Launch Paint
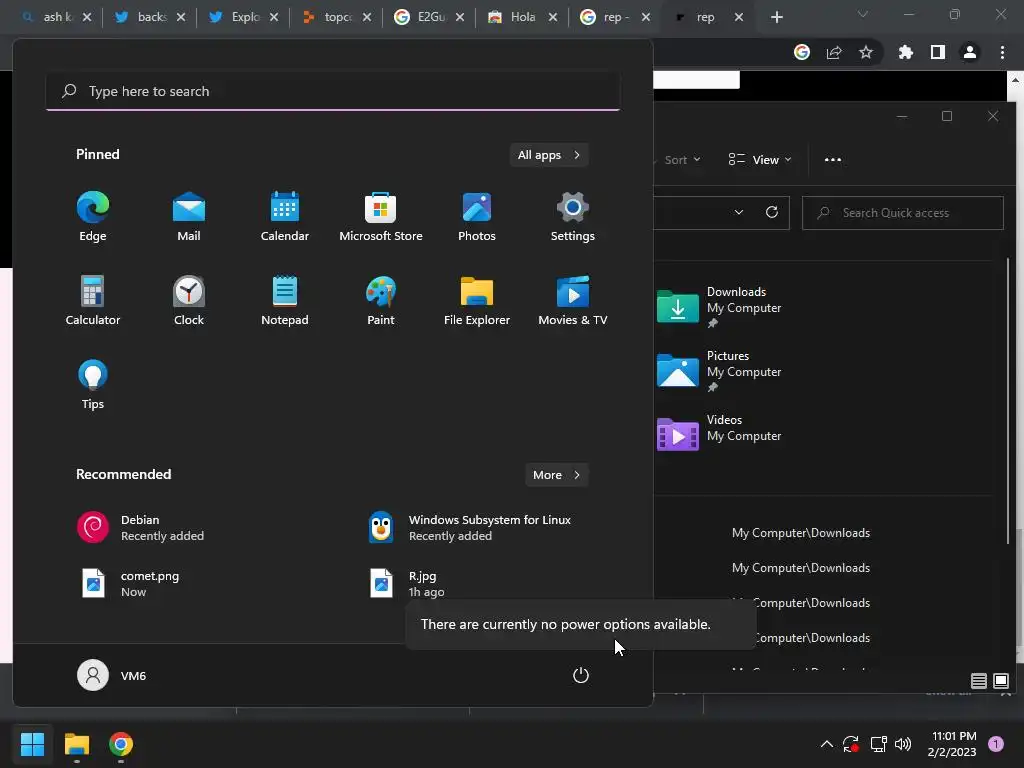This screenshot has height=768, width=1024. (x=381, y=301)
